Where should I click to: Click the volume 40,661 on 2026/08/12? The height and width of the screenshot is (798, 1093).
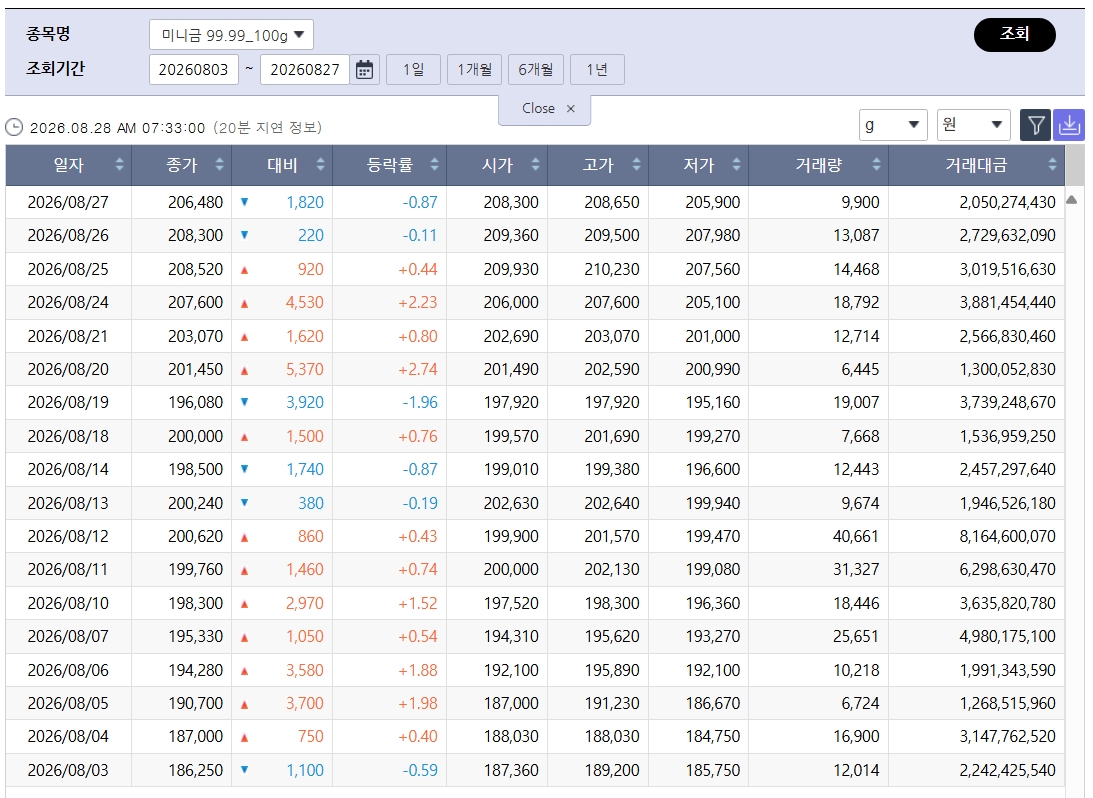coord(856,536)
